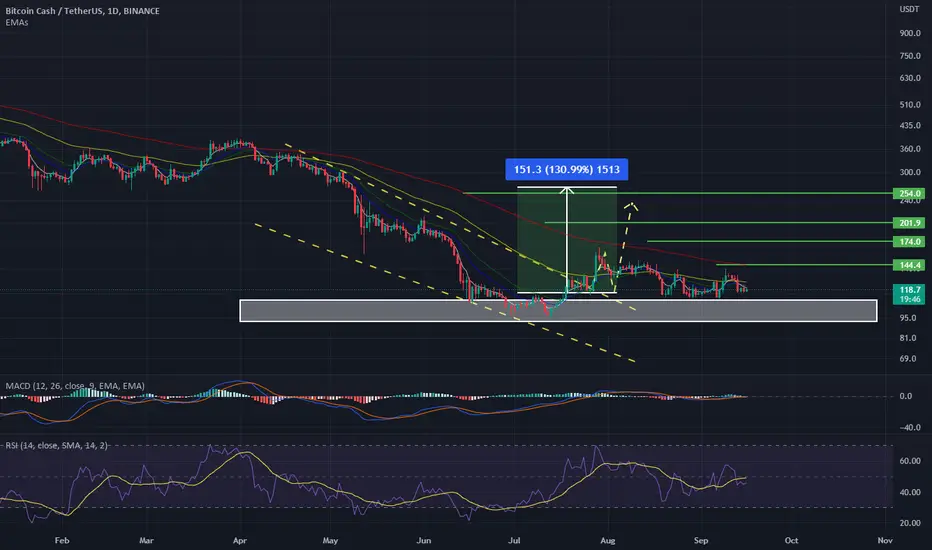Click the MACD (12, 26, close, 9, EMA, EMA) legend
The image size is (932, 550).
point(75,386)
